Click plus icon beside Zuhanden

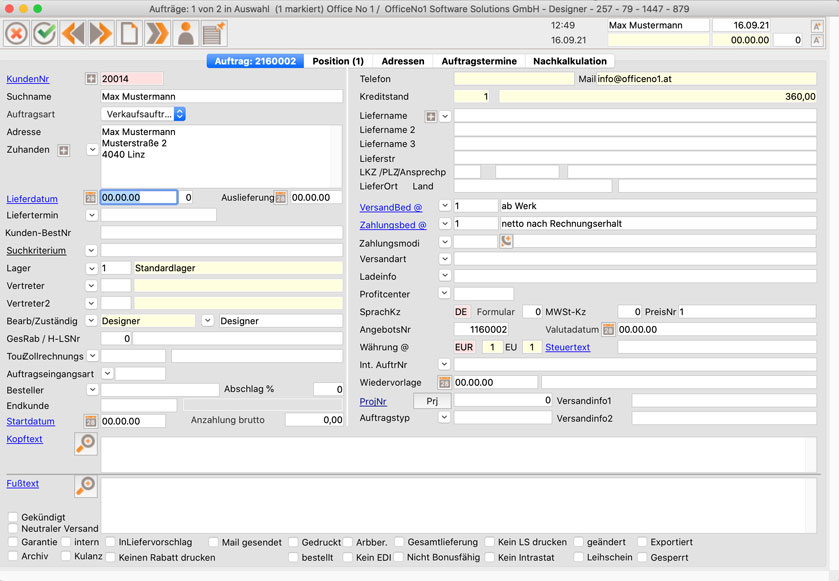pyautogui.click(x=64, y=150)
